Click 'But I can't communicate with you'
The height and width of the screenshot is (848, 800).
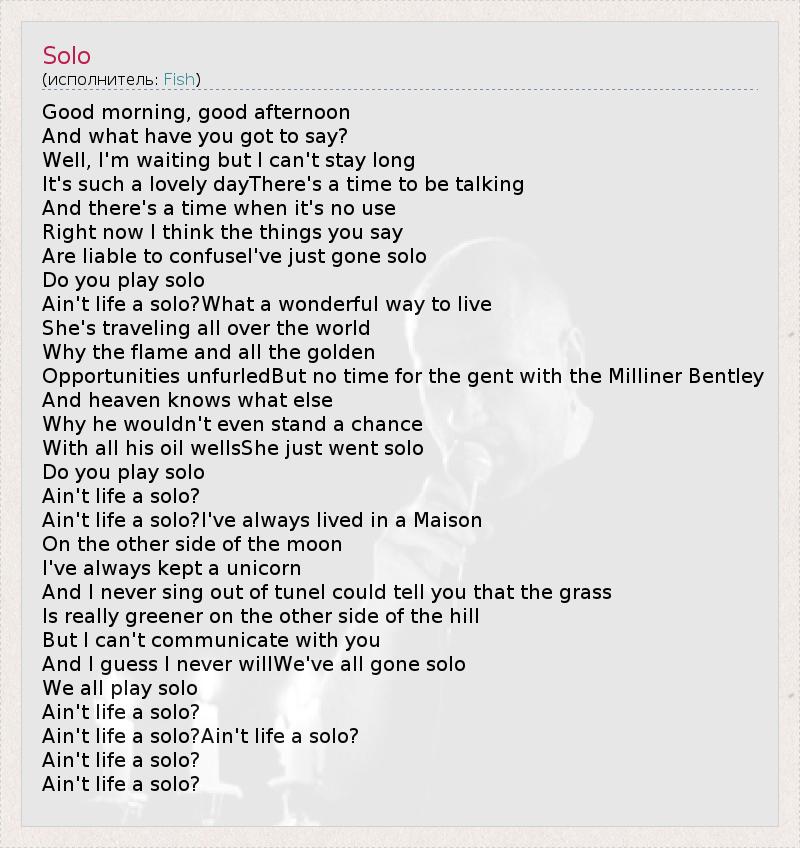[211, 640]
